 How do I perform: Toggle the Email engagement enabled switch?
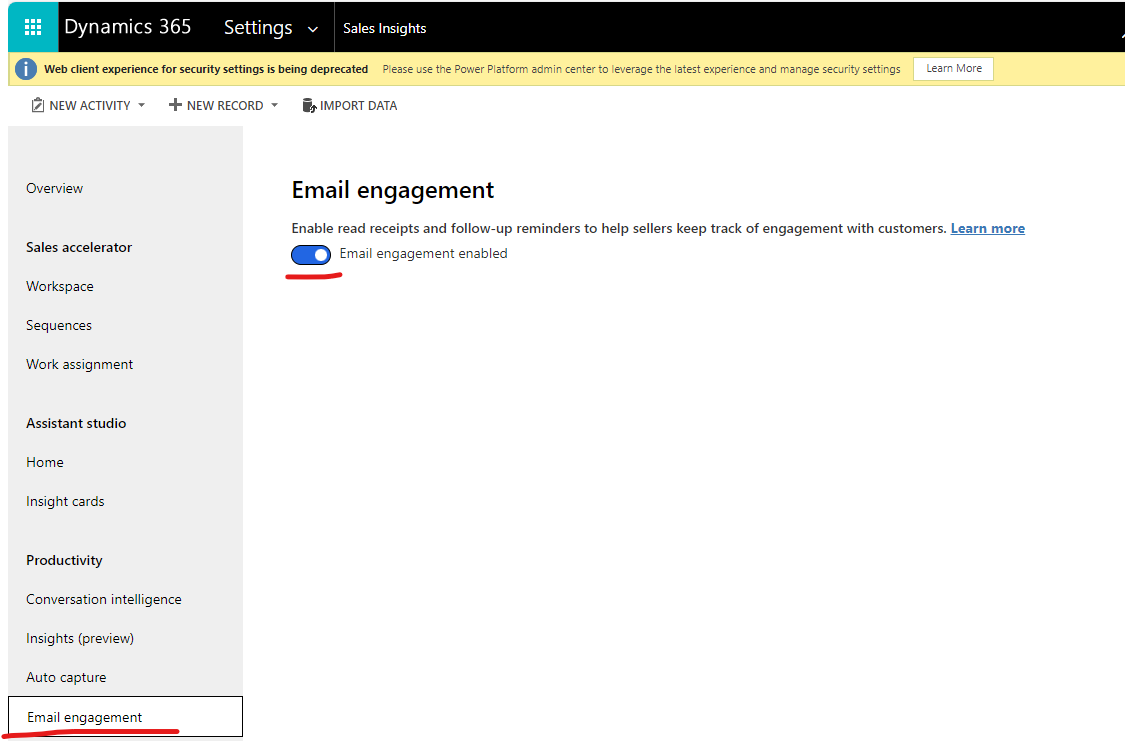[x=311, y=254]
